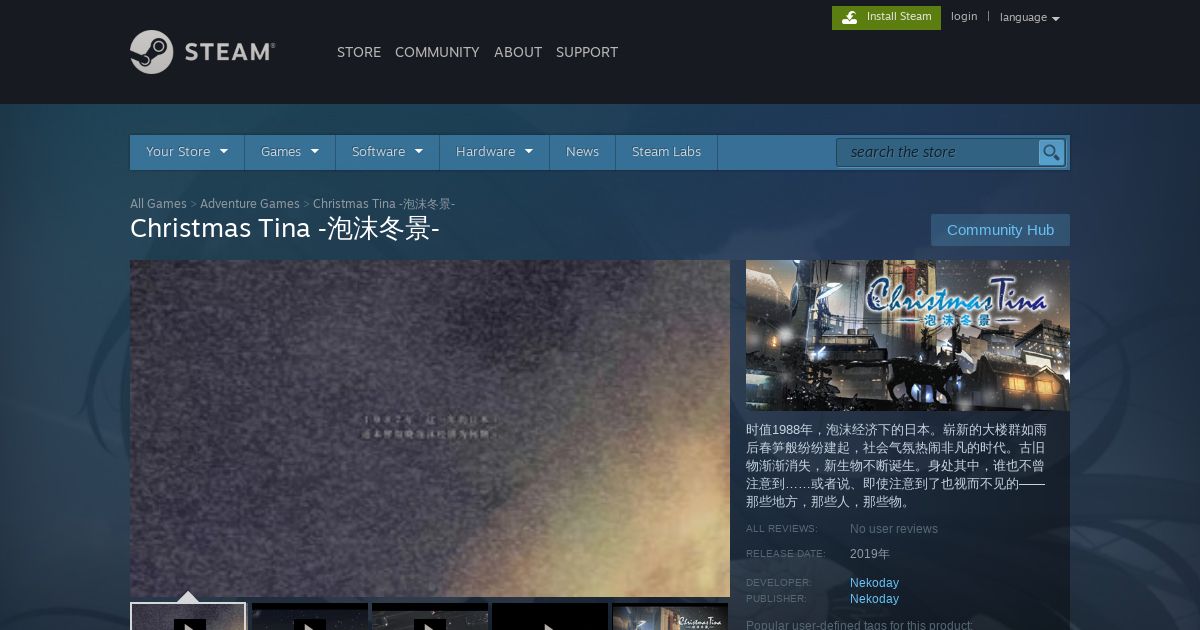Select the third video thumbnail
Viewport: 1200px width, 630px height.
[430, 617]
